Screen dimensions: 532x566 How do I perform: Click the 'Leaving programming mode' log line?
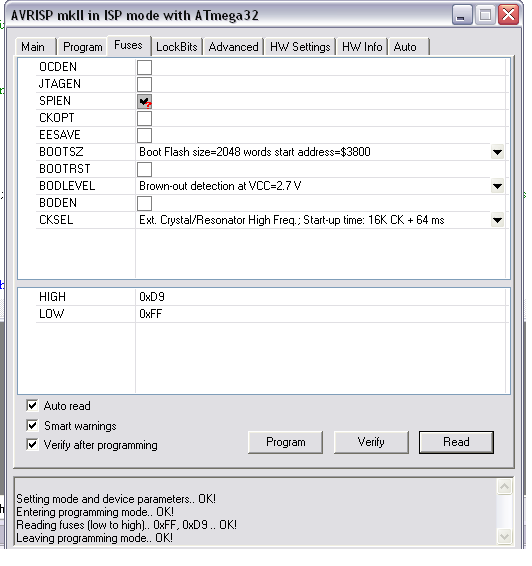point(95,538)
